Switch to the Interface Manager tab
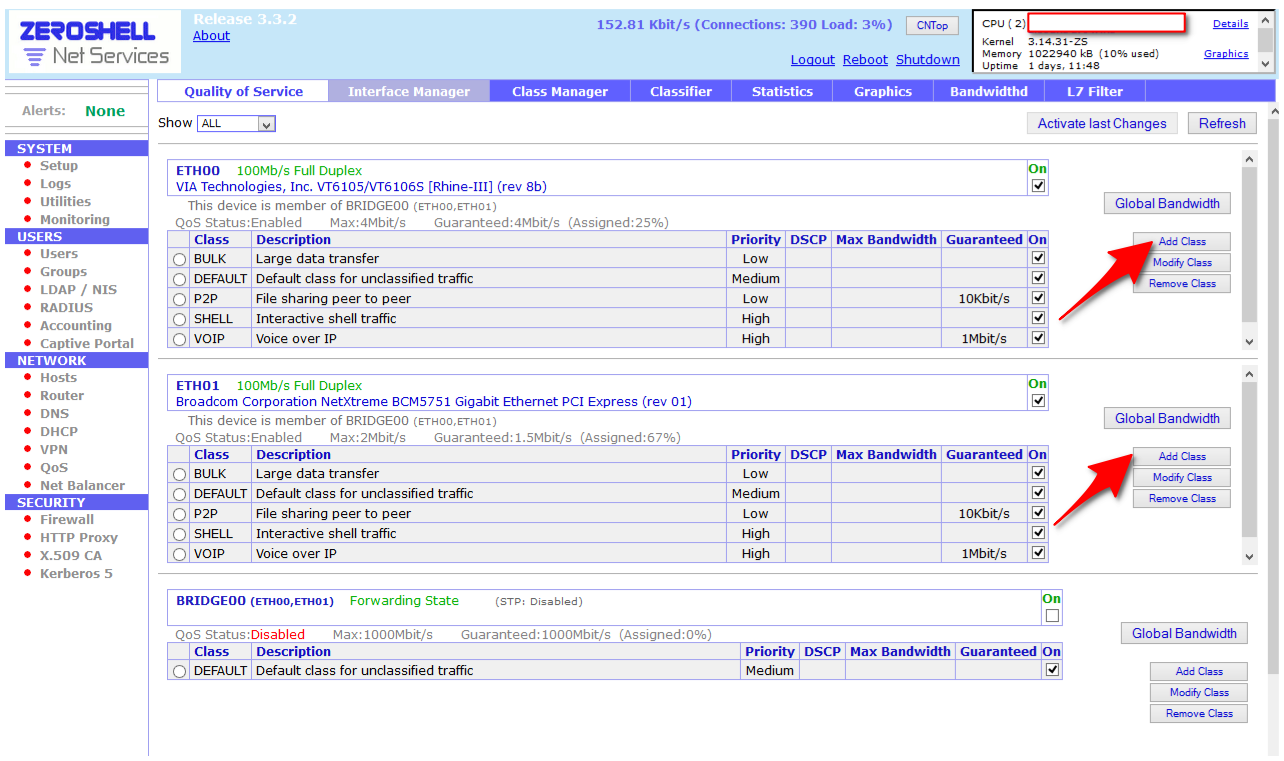1284x761 pixels. click(x=409, y=91)
